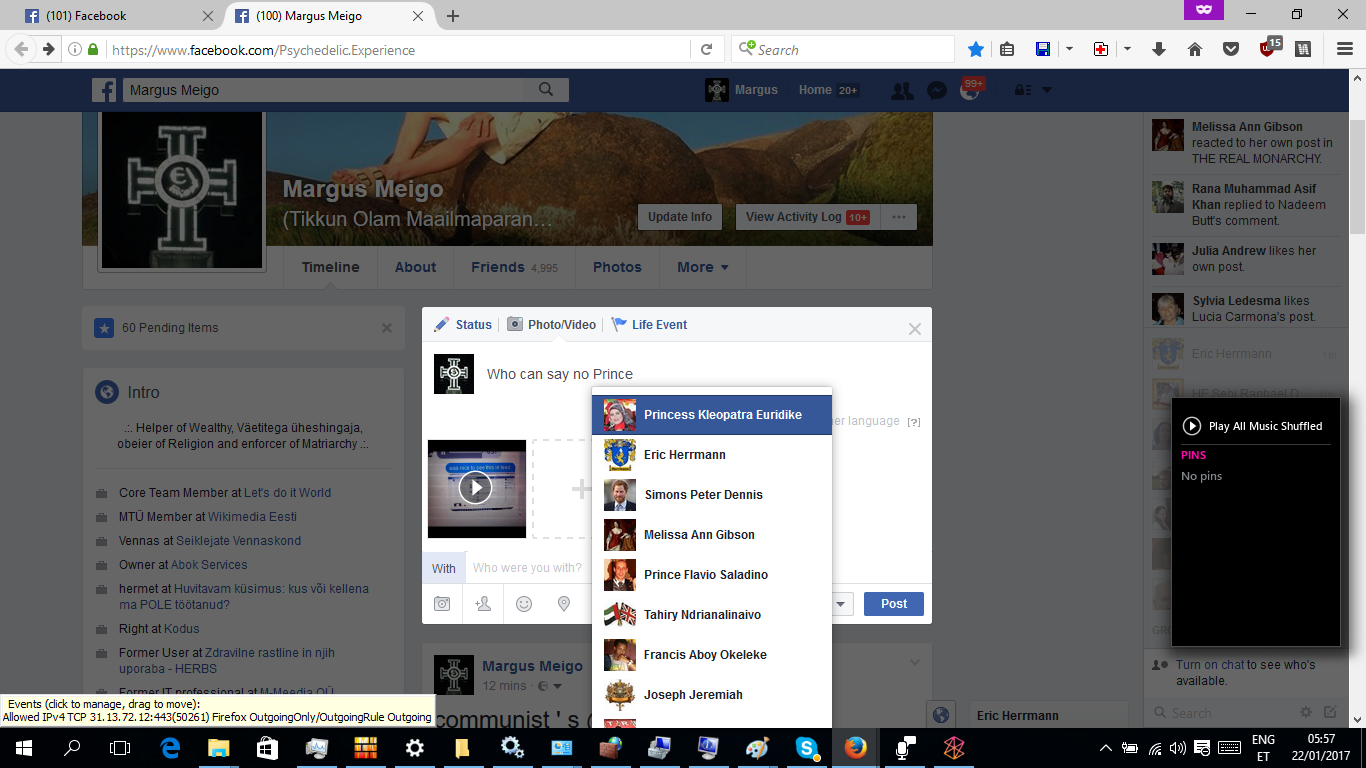
Task: Open Facebook account menu dropdown arrow
Action: 1047,90
